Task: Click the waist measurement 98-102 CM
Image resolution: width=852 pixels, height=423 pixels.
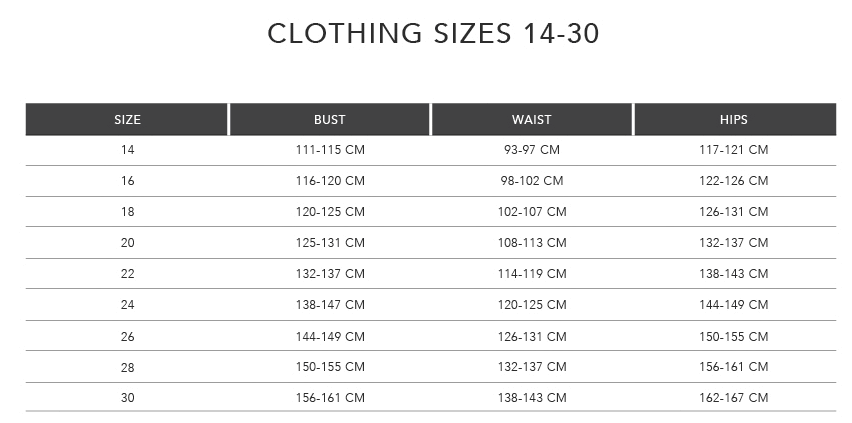Action: click(531, 181)
